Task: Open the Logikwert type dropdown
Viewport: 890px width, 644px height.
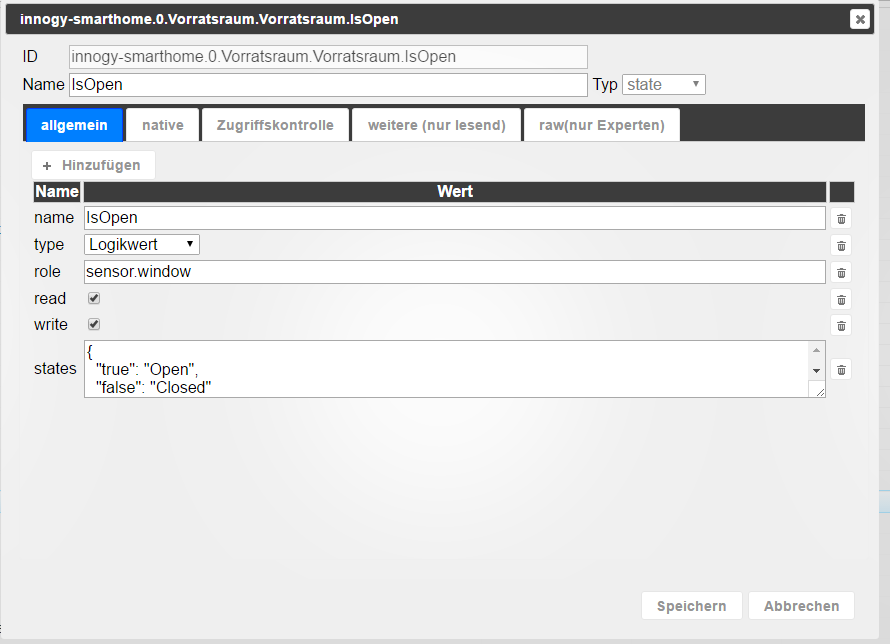Action: [x=142, y=245]
